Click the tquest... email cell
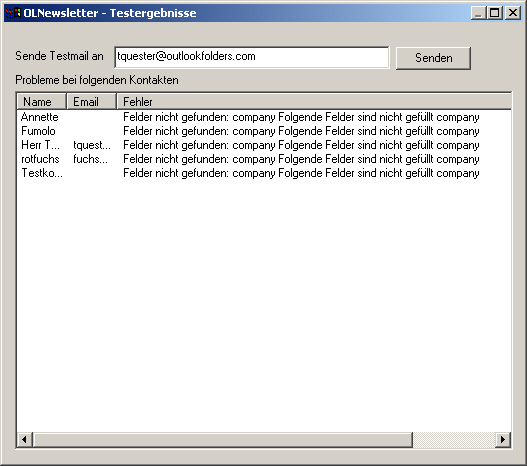The image size is (527, 466). (92, 145)
